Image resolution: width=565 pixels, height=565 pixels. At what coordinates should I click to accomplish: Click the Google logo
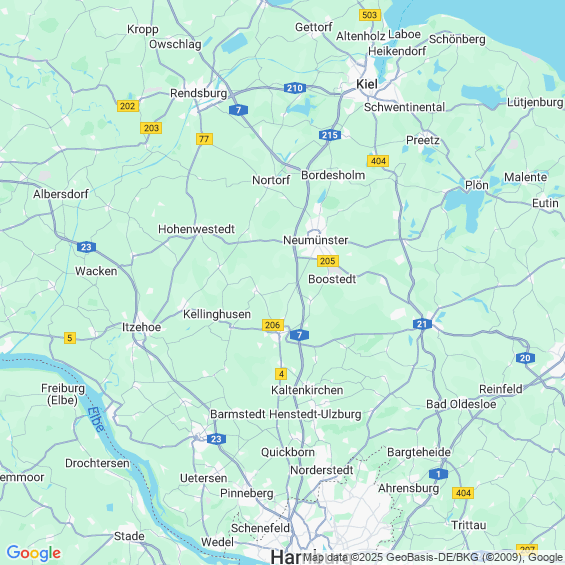click(34, 553)
